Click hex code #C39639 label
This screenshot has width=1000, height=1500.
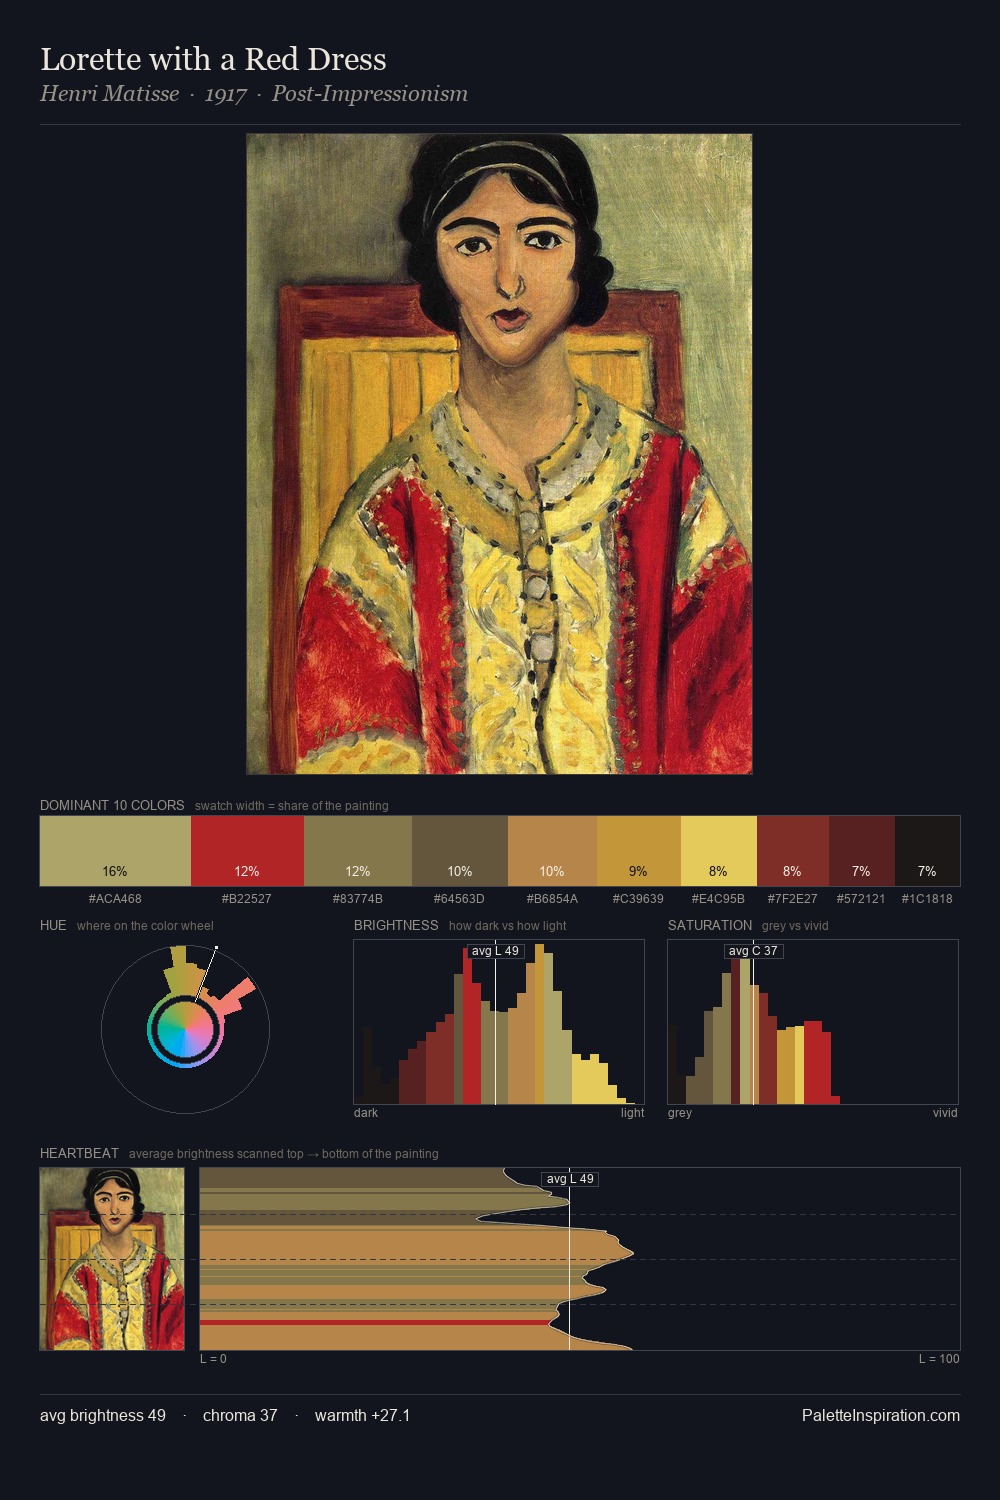tap(638, 899)
